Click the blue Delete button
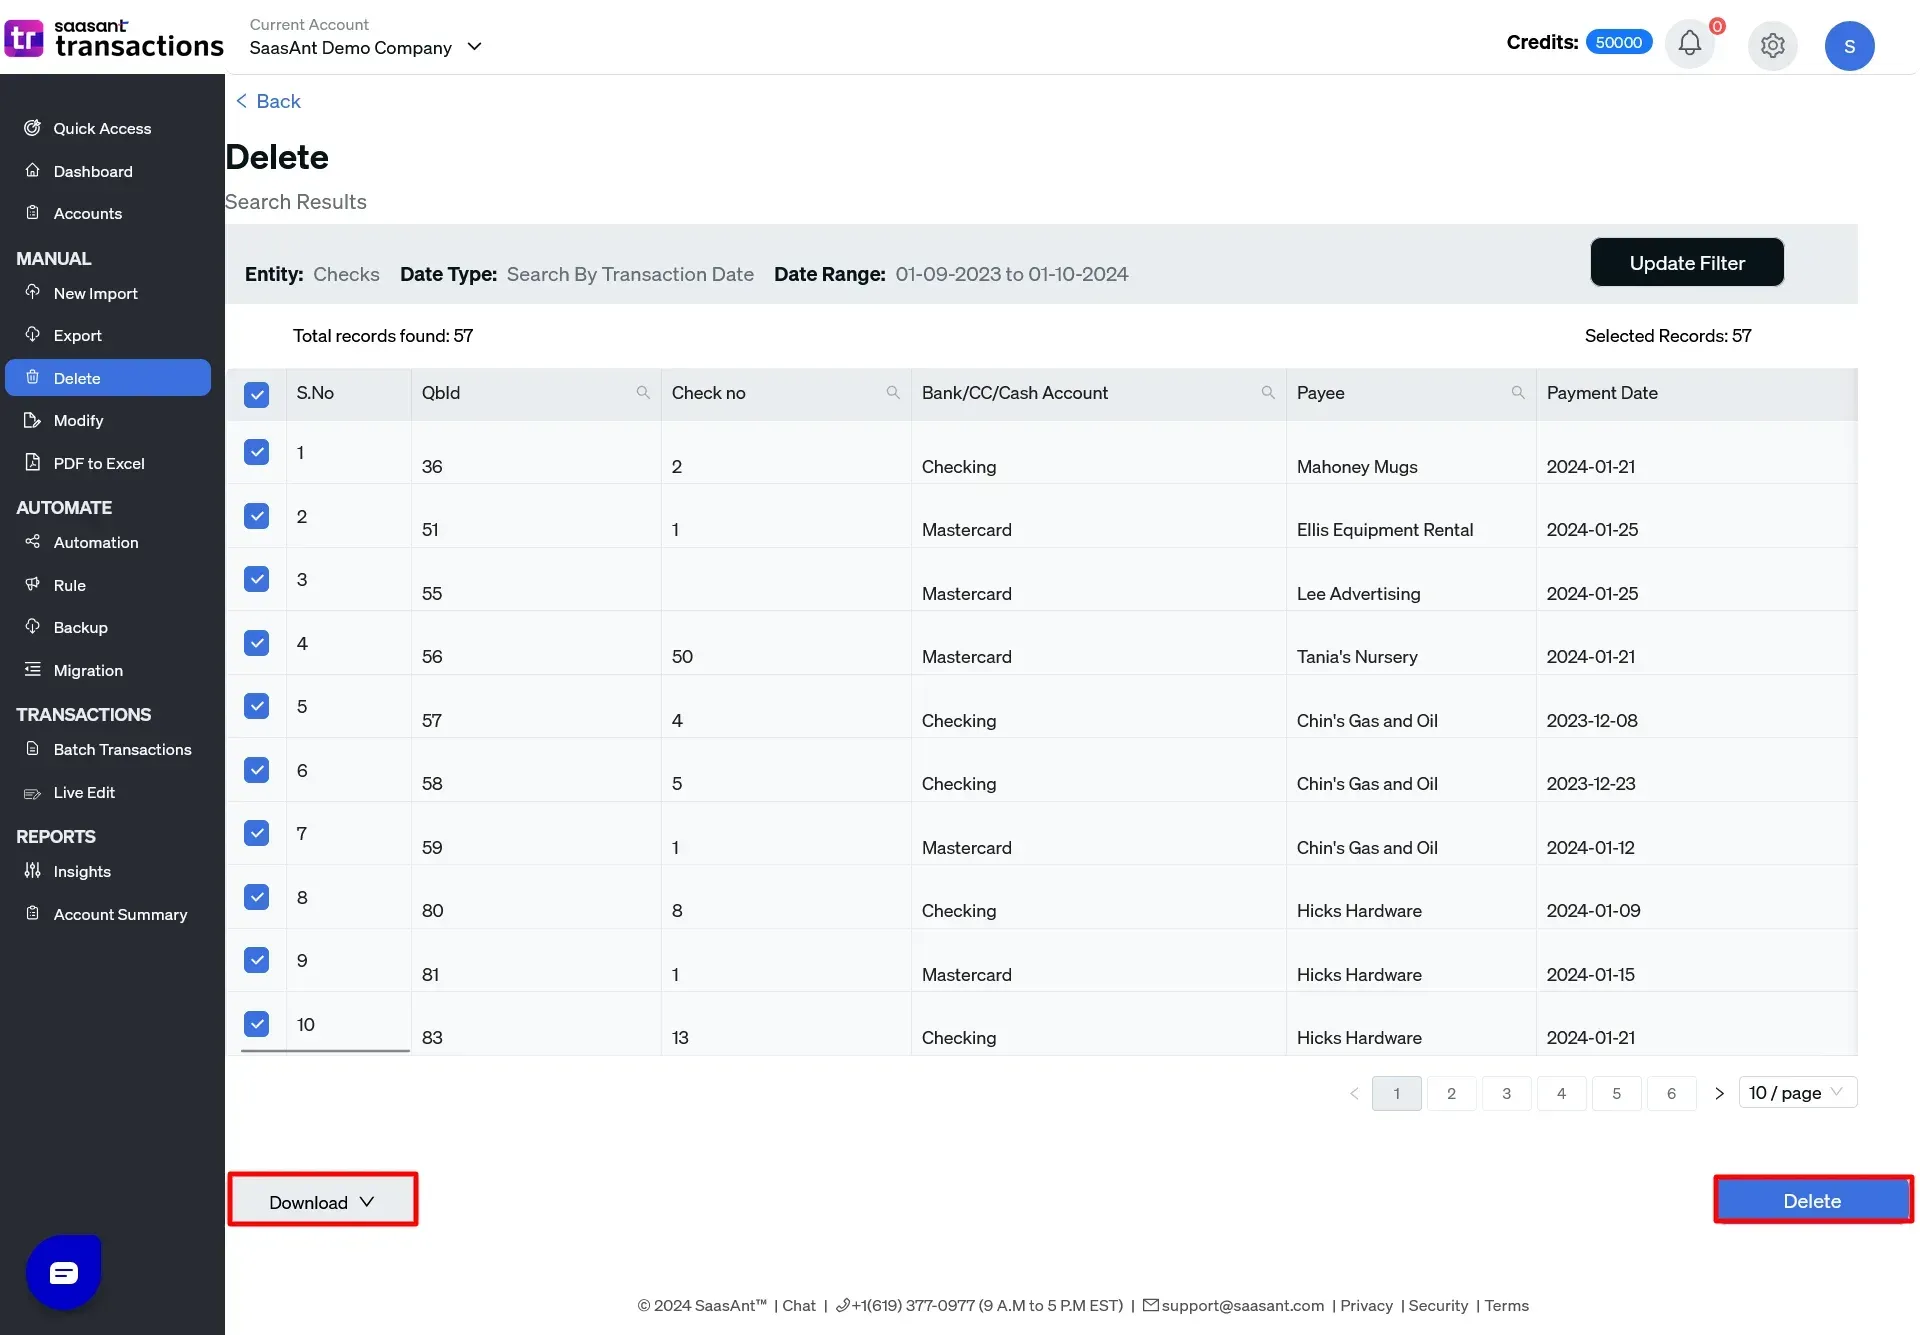The width and height of the screenshot is (1920, 1335). [x=1812, y=1200]
